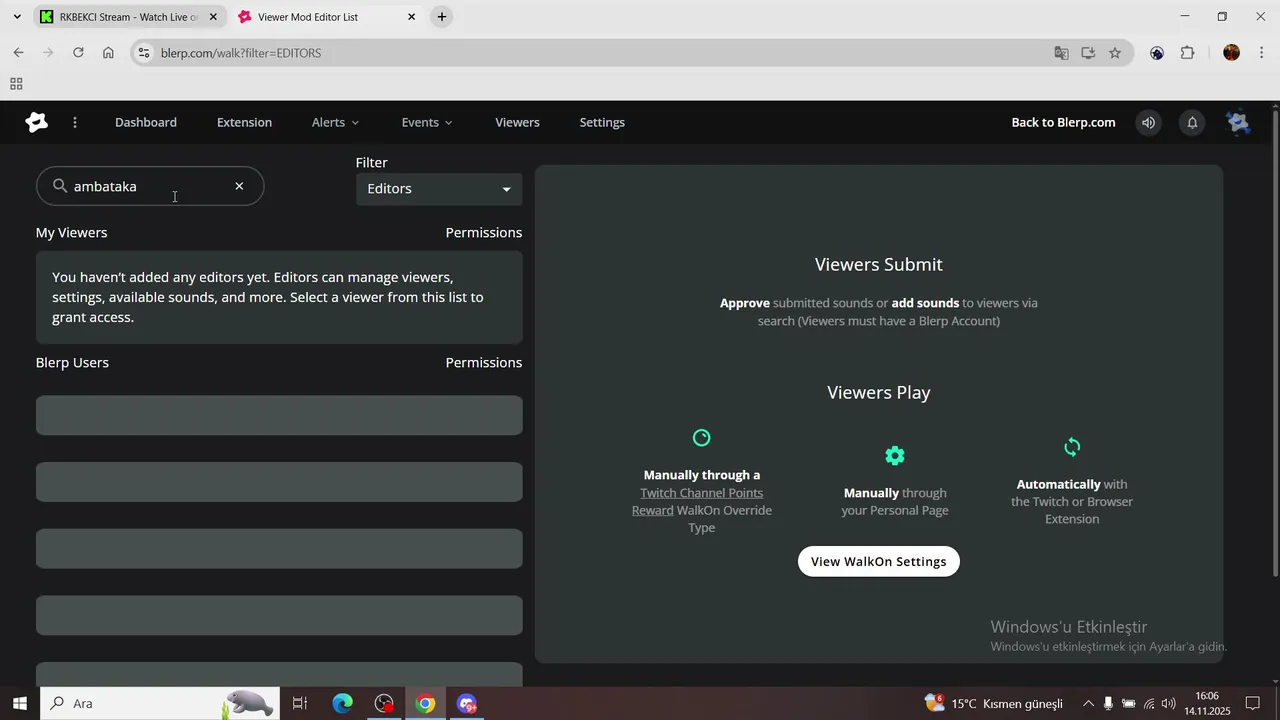The height and width of the screenshot is (720, 1280).
Task: Close the Viewer Mod Editor List tab
Action: (412, 17)
